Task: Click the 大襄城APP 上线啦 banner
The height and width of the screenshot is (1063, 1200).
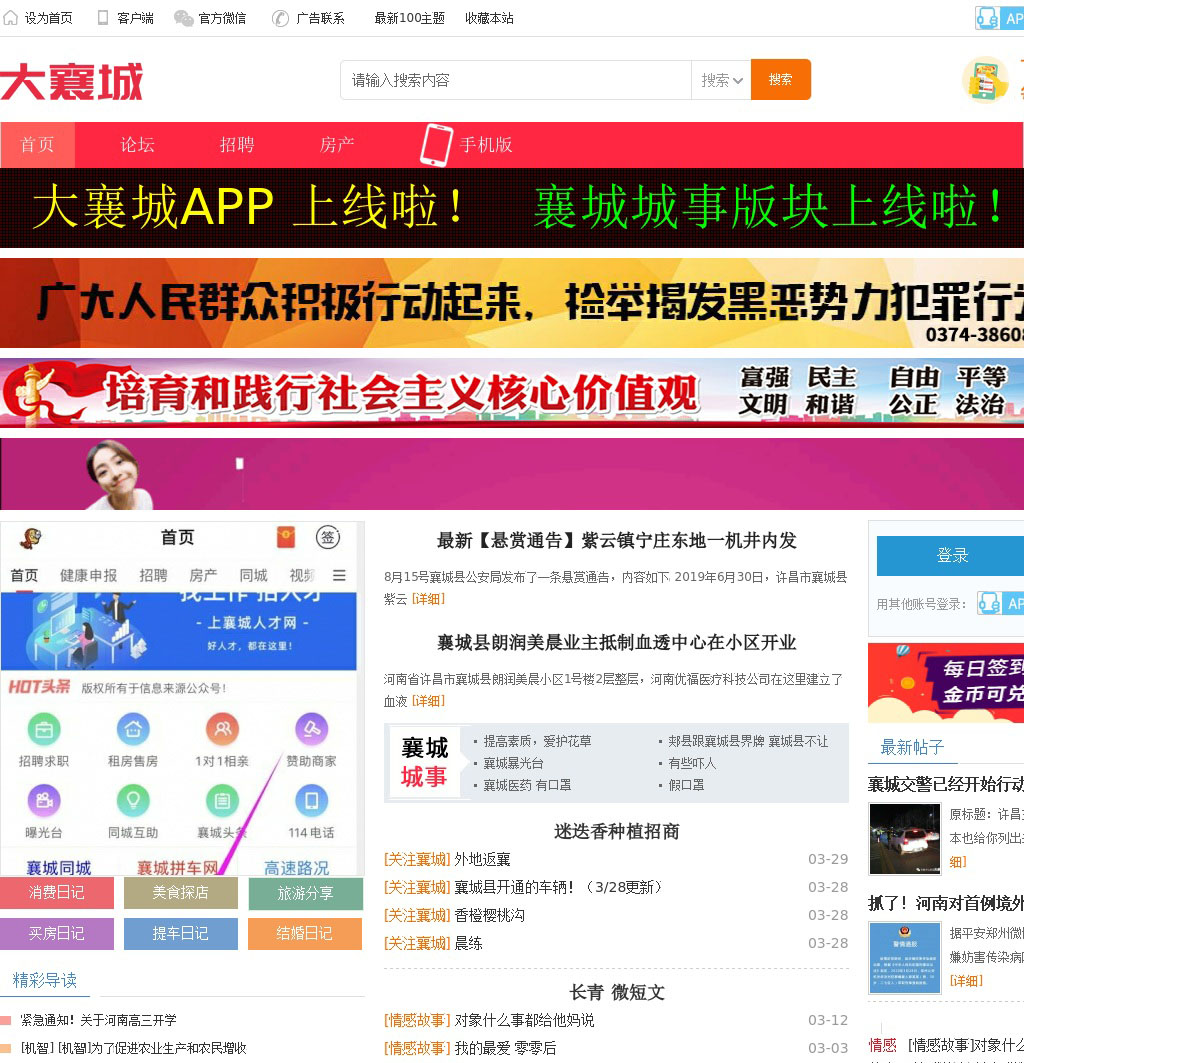Action: (x=512, y=208)
